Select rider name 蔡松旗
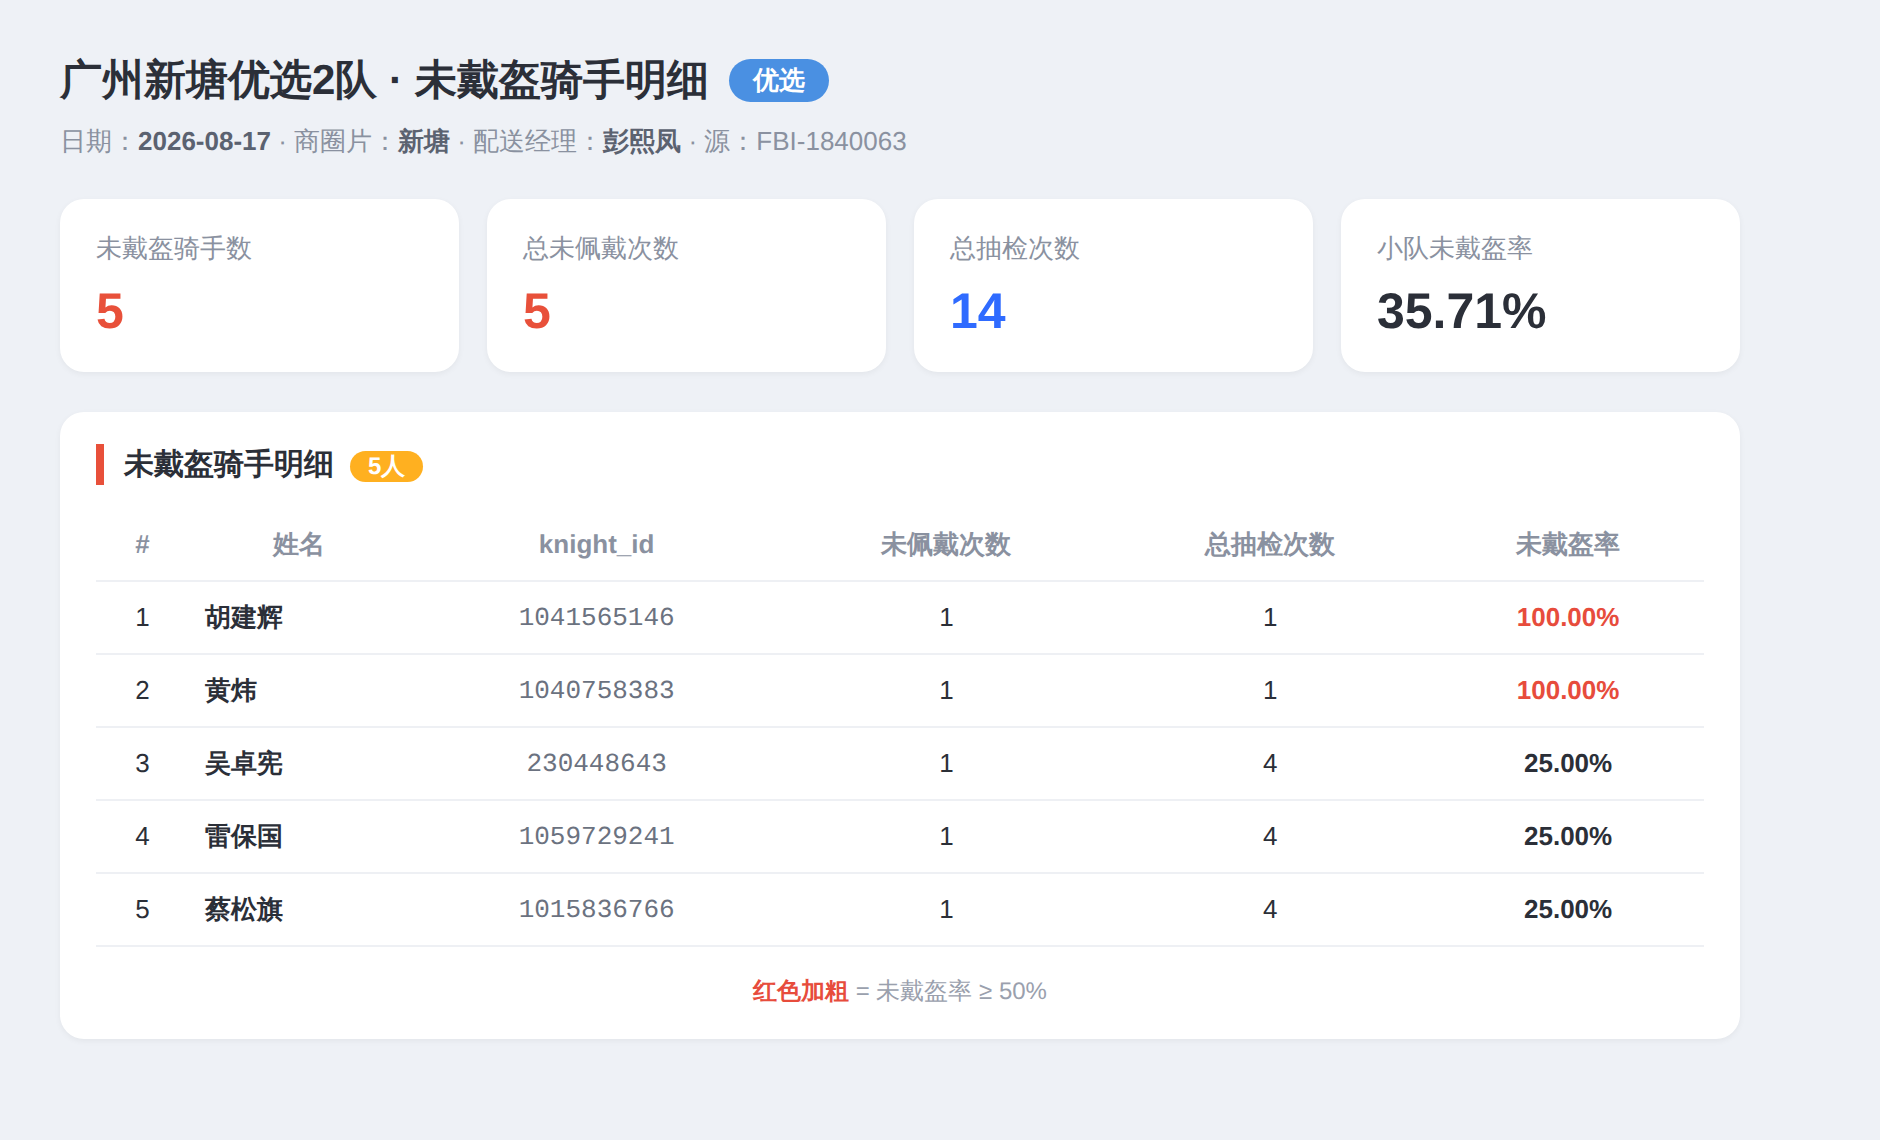Viewport: 1880px width, 1140px height. point(244,910)
